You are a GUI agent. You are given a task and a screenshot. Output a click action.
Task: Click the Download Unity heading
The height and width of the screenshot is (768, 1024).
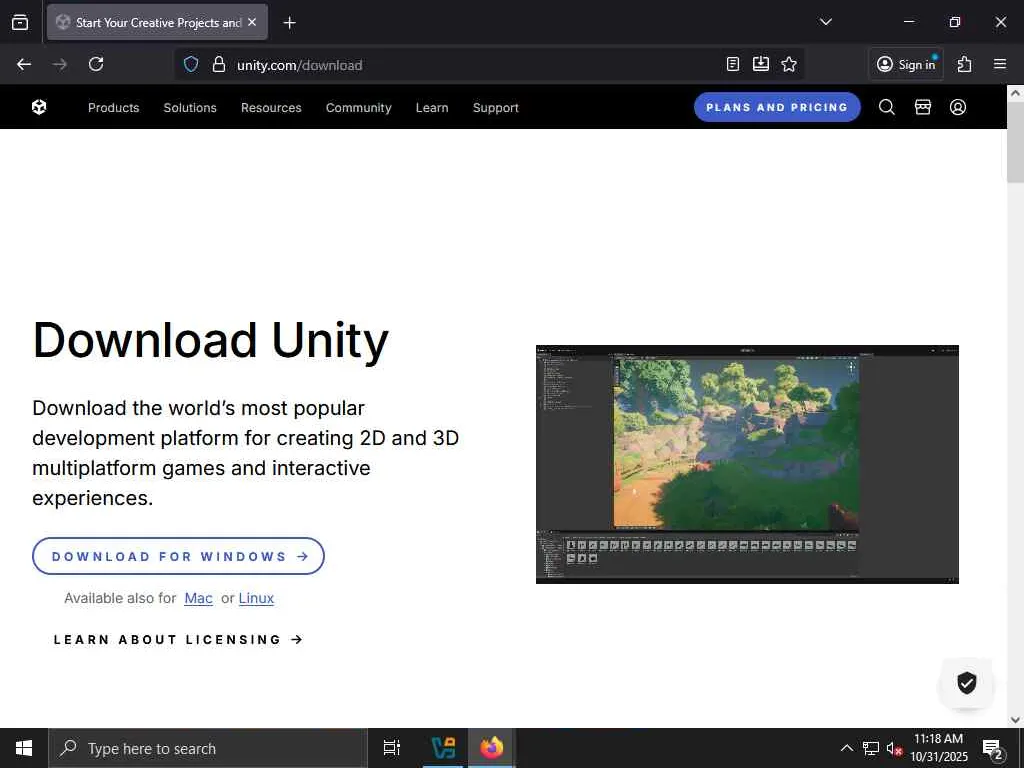(x=210, y=341)
